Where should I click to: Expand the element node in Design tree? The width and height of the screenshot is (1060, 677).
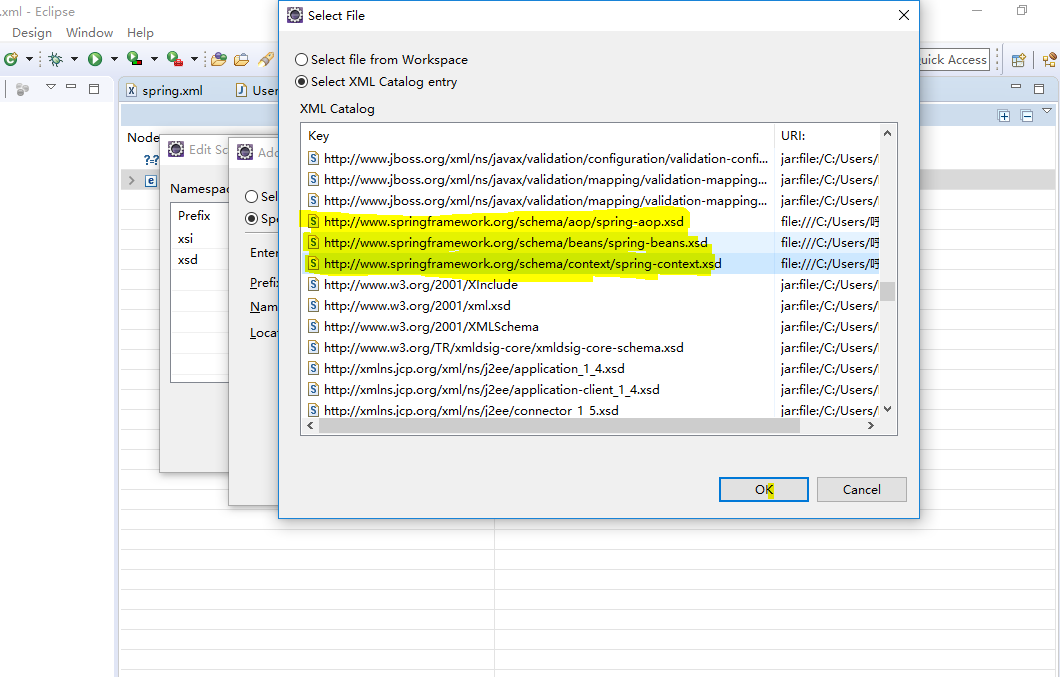pyautogui.click(x=132, y=181)
